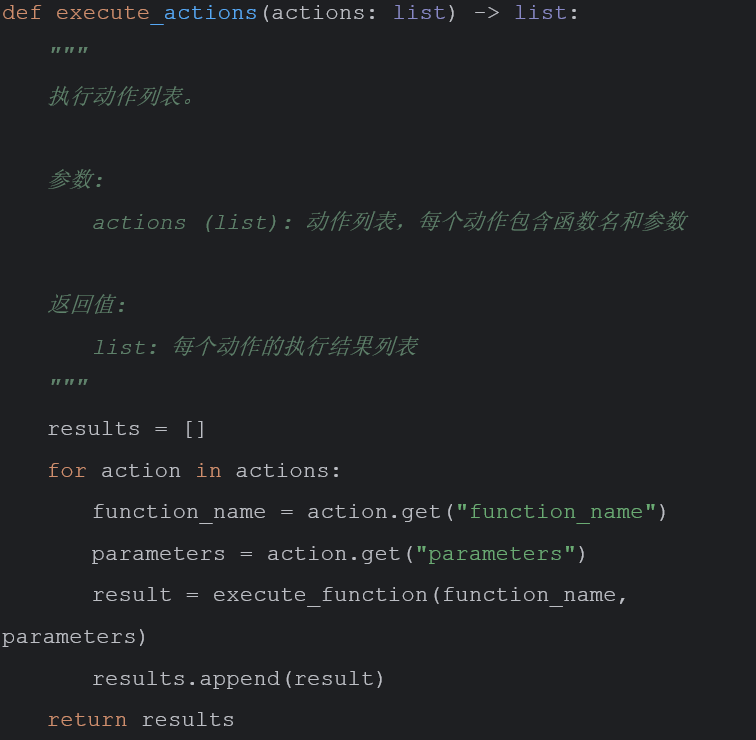
Task: Click the wrapped parameters) continuation line
Action: click(x=74, y=637)
